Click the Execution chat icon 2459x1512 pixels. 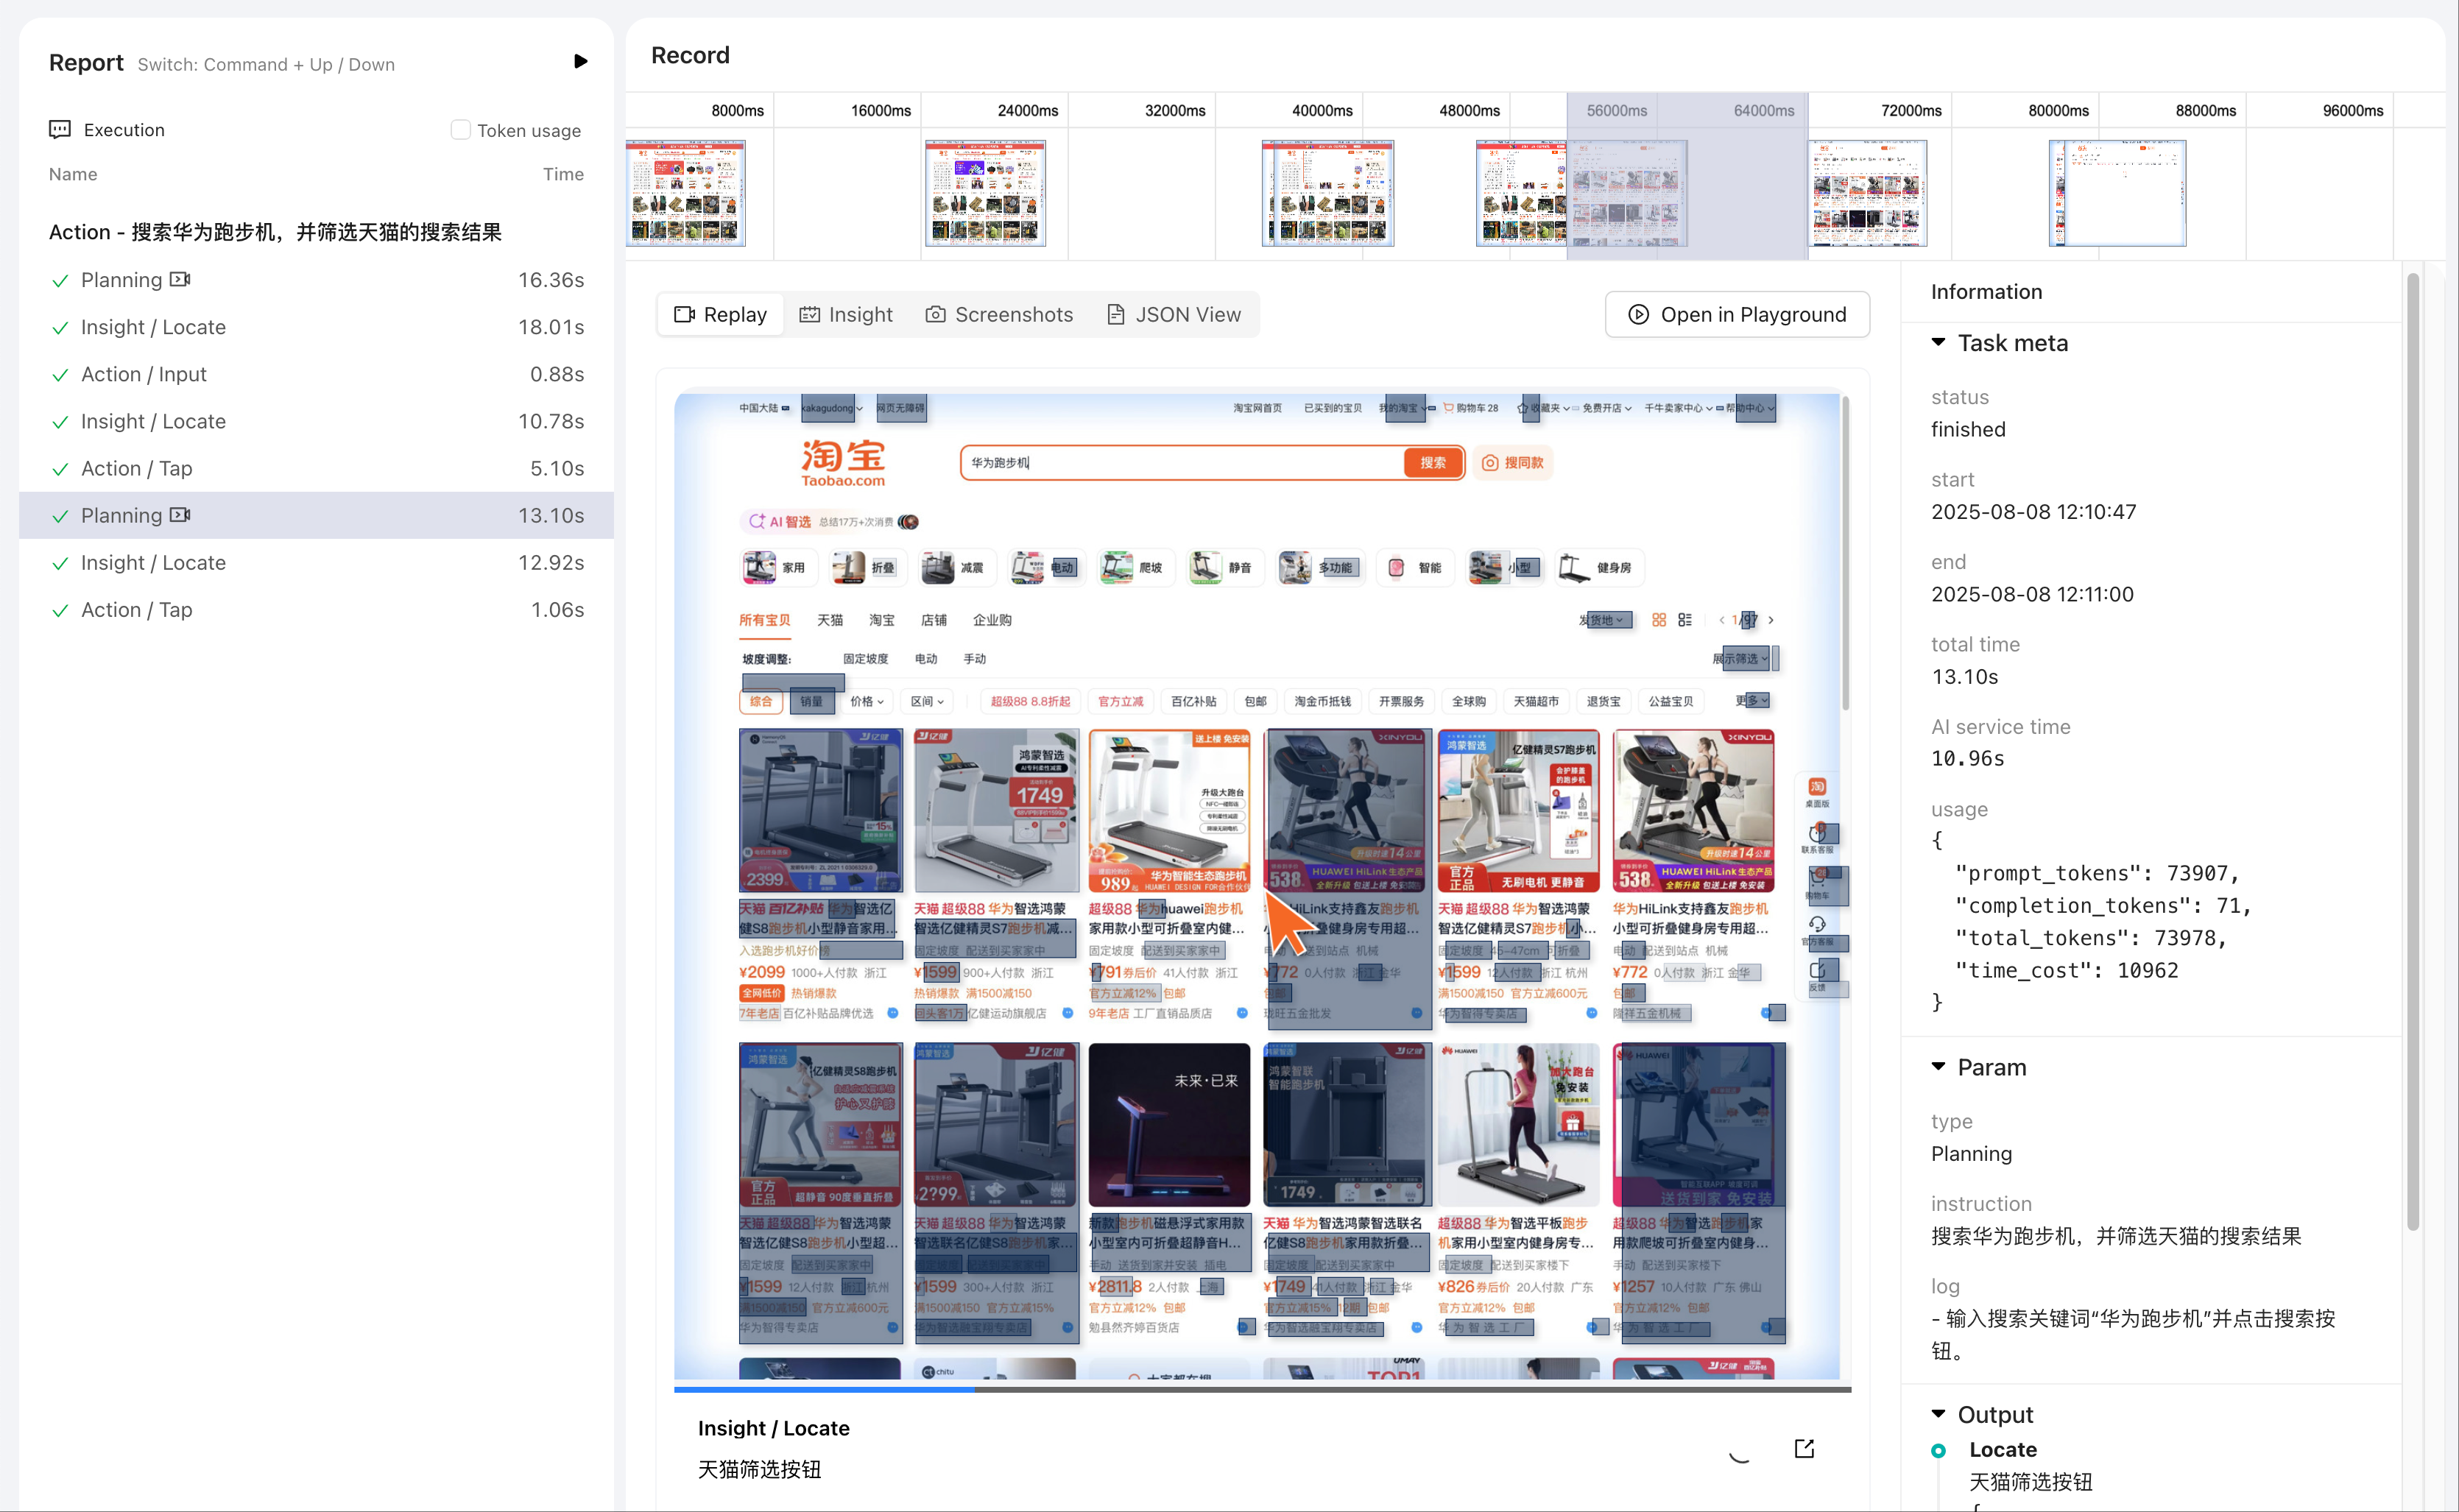60,130
